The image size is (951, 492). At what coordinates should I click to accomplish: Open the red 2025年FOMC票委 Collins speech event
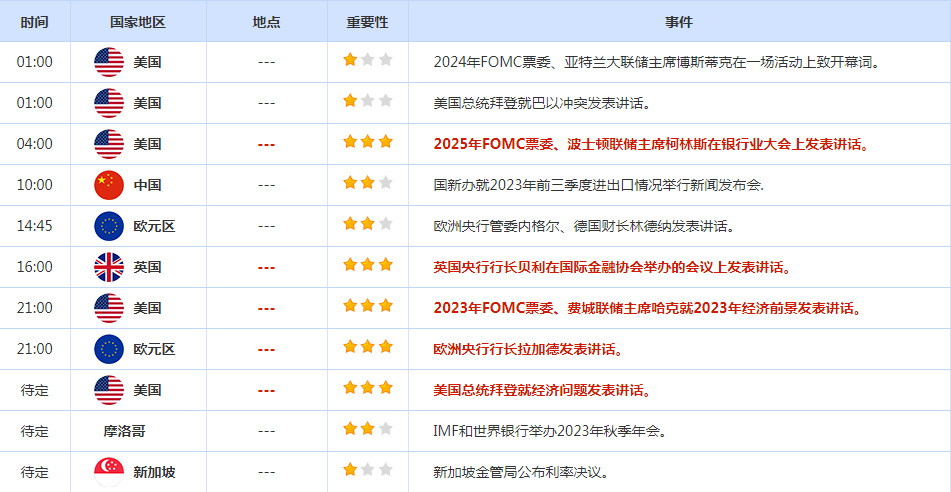pyautogui.click(x=653, y=144)
